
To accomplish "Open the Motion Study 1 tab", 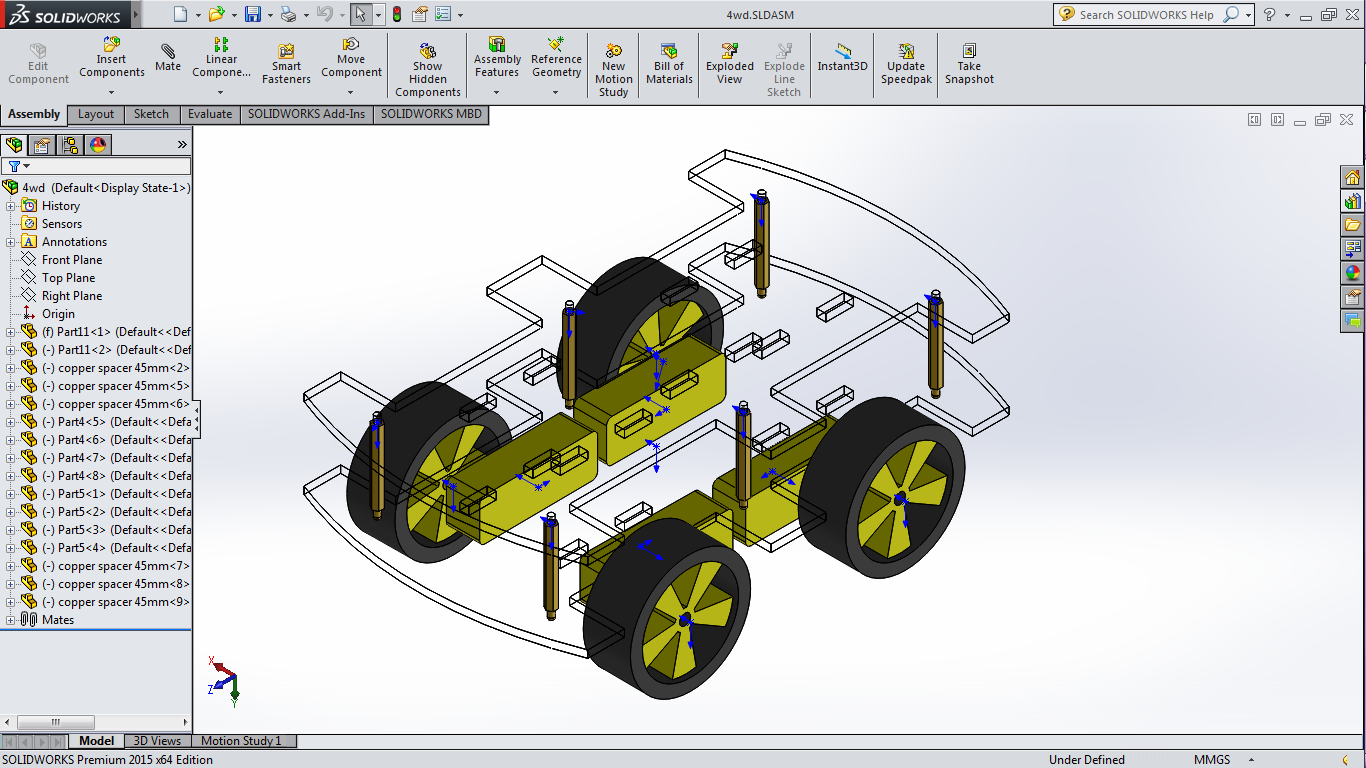I will (x=243, y=741).
